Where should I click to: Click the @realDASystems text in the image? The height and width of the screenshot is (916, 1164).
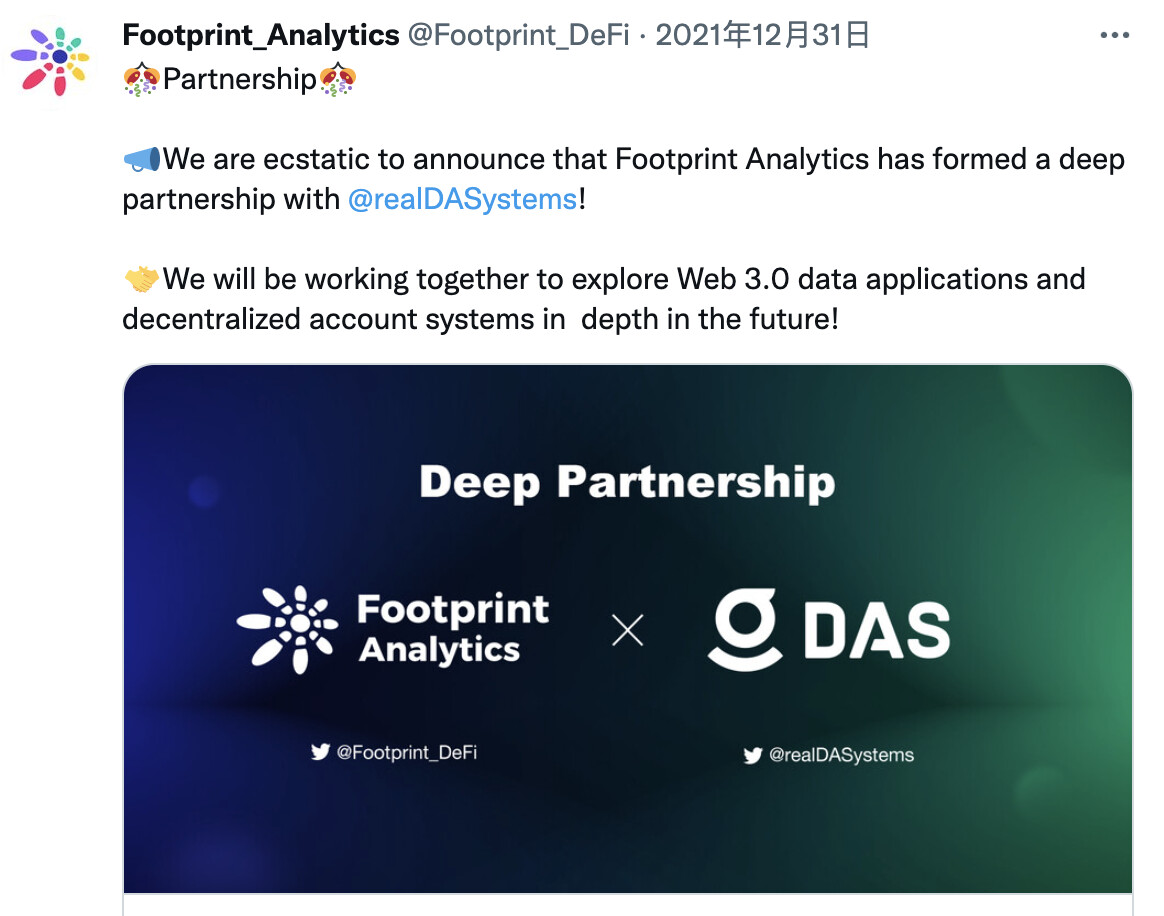(841, 755)
